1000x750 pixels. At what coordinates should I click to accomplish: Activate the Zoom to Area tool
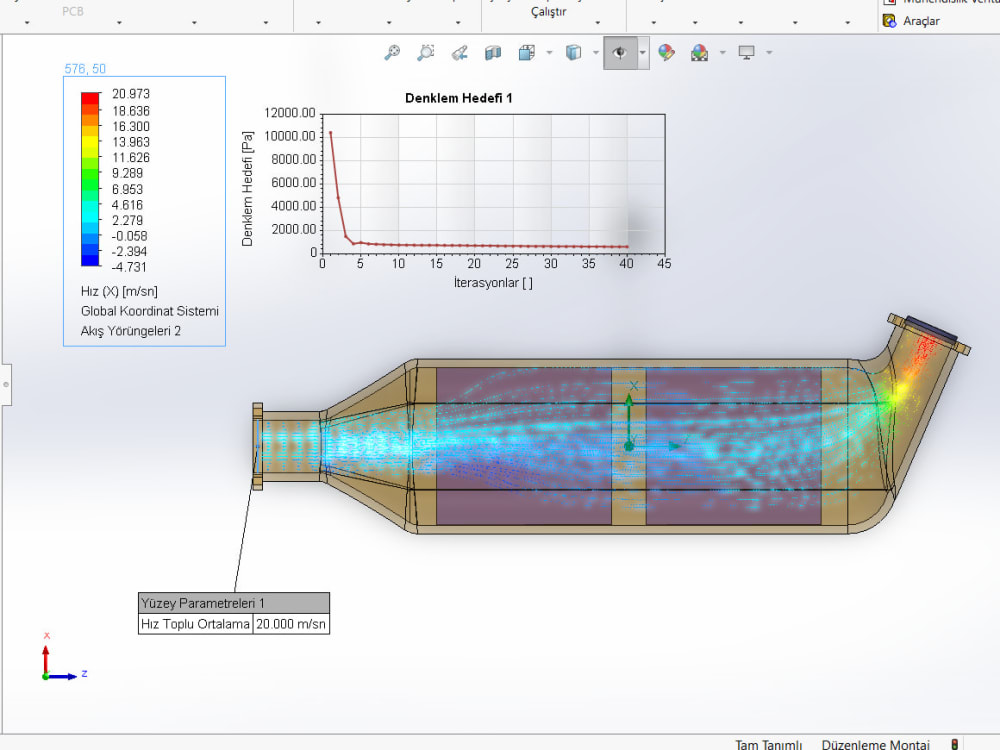tap(425, 52)
